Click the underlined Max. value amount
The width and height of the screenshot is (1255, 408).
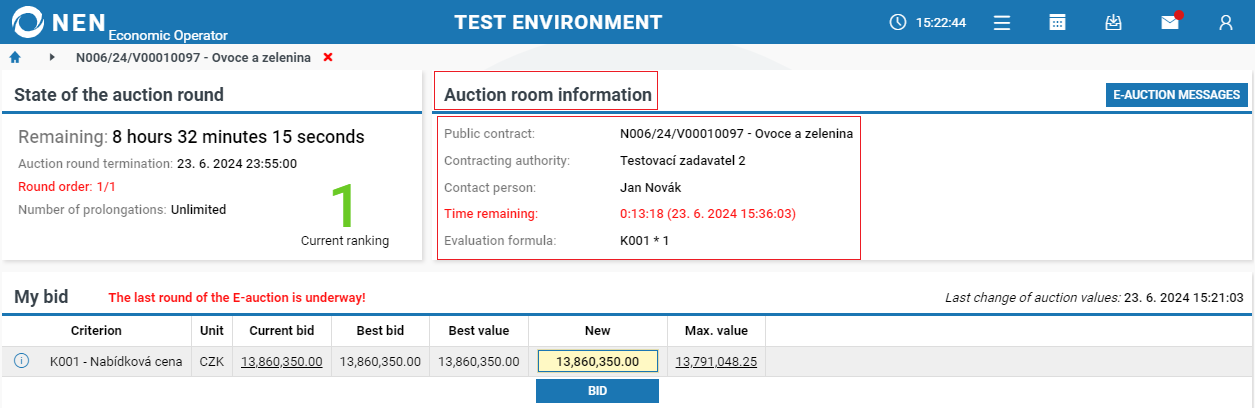pyautogui.click(x=714, y=361)
